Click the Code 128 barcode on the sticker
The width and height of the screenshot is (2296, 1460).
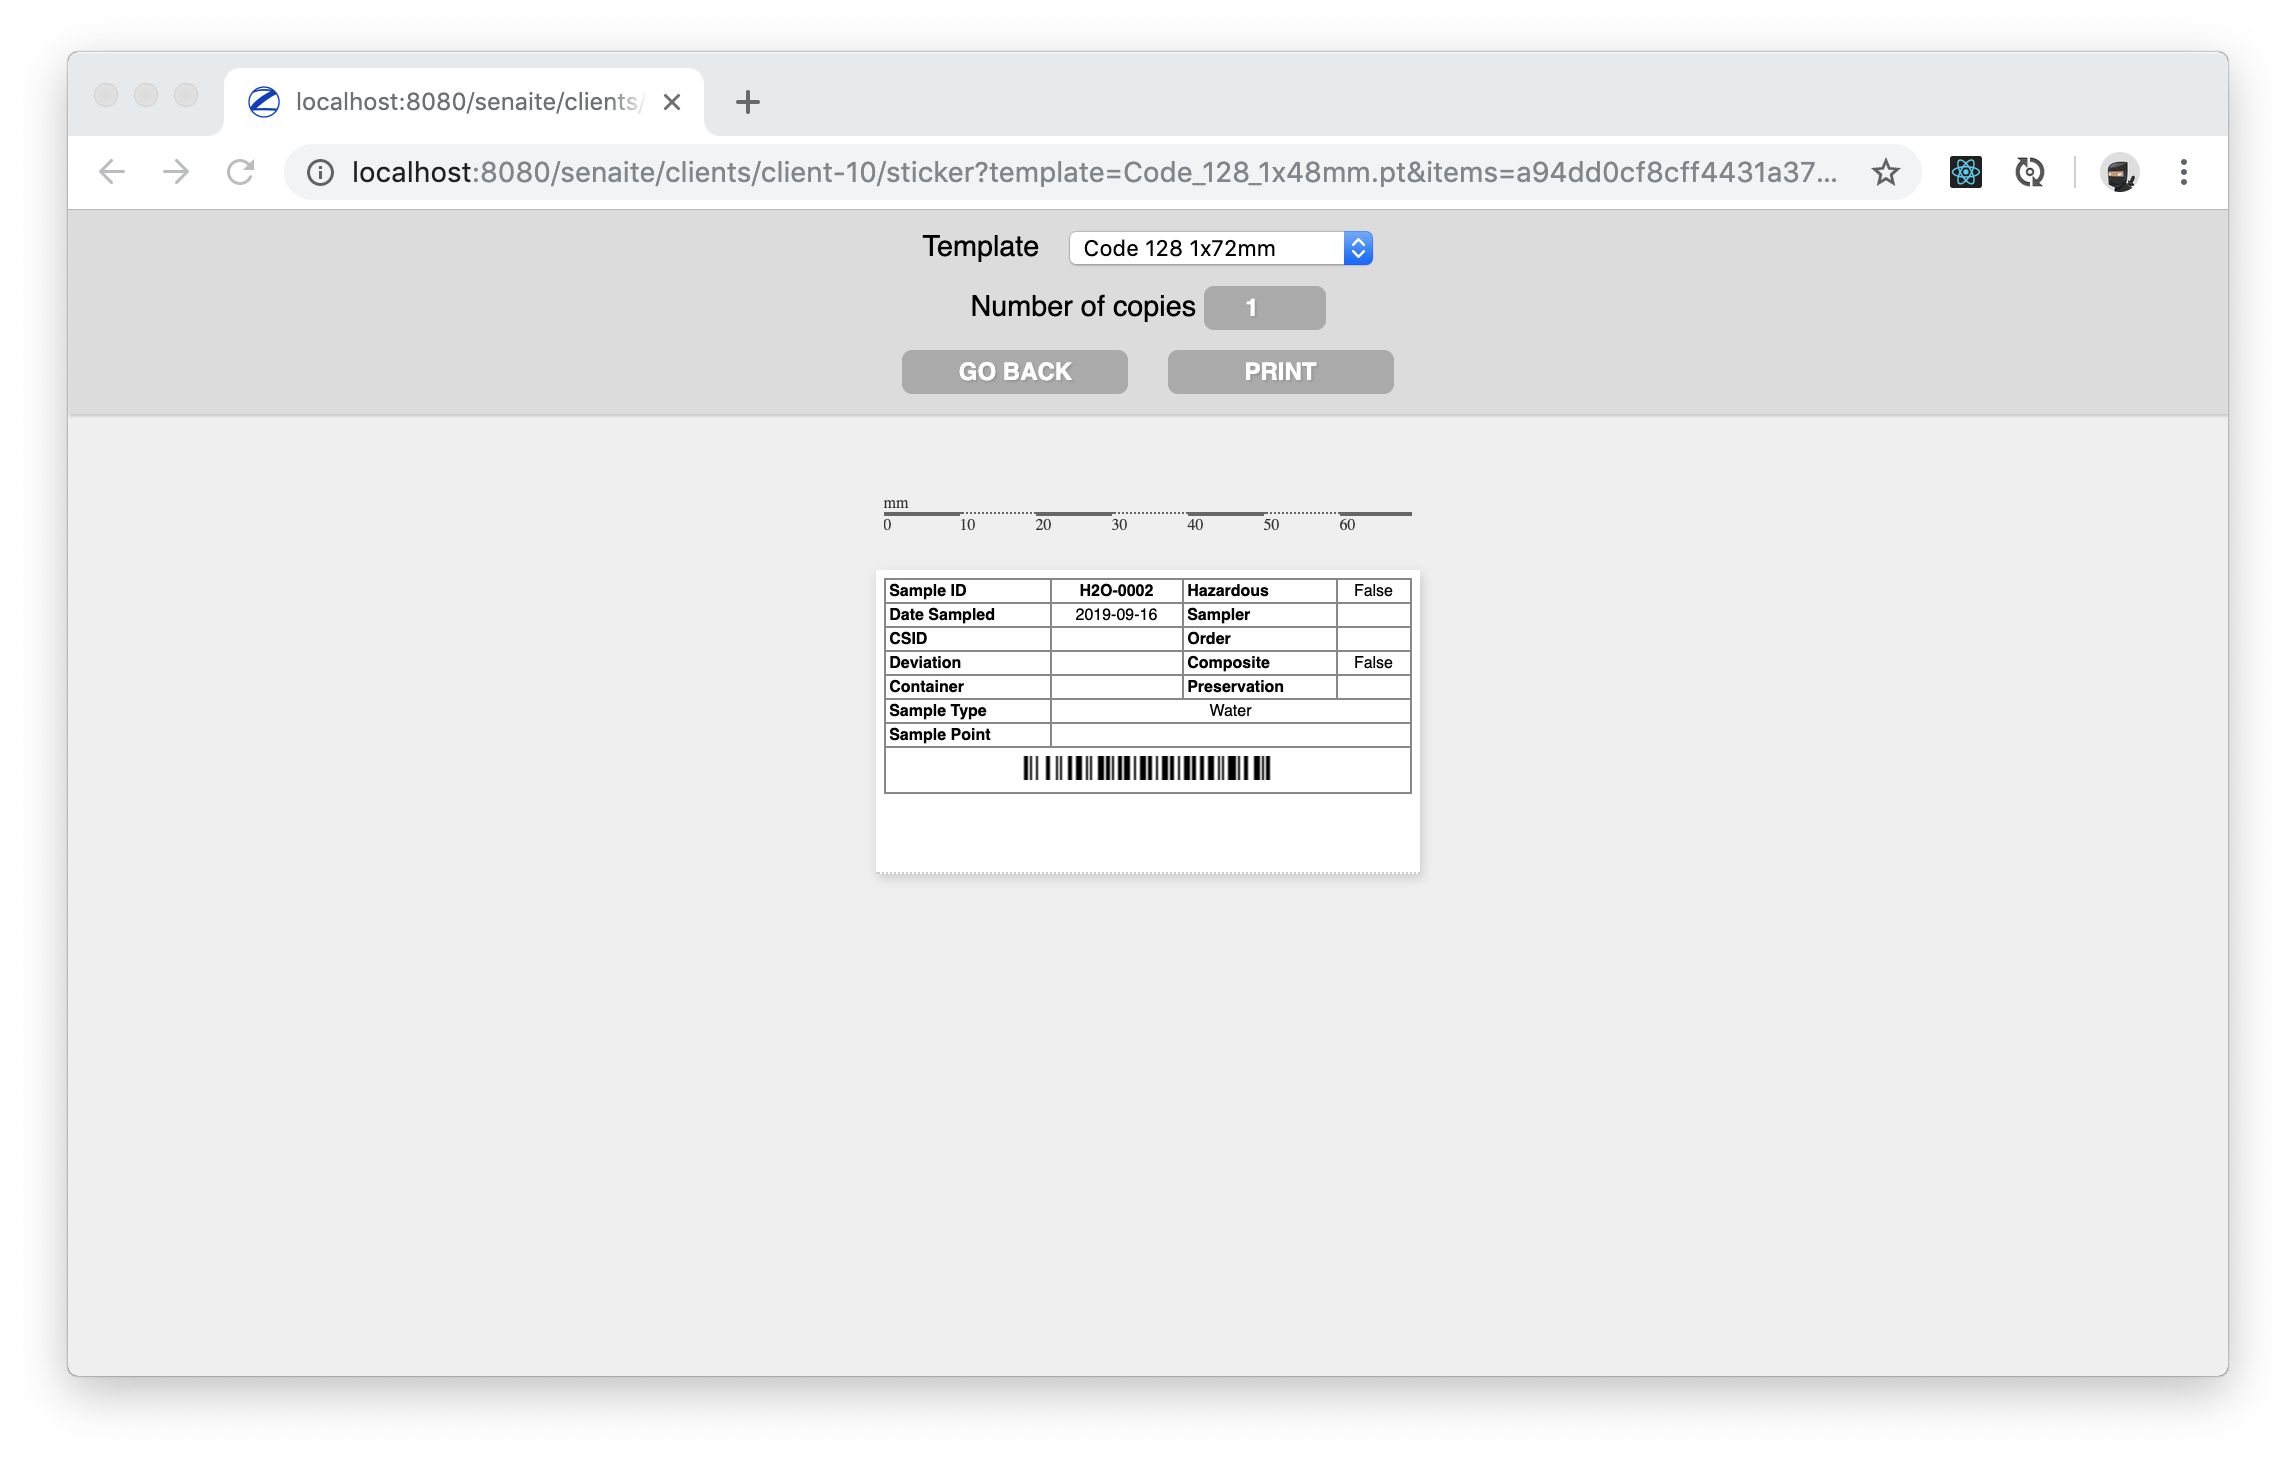[x=1147, y=768]
